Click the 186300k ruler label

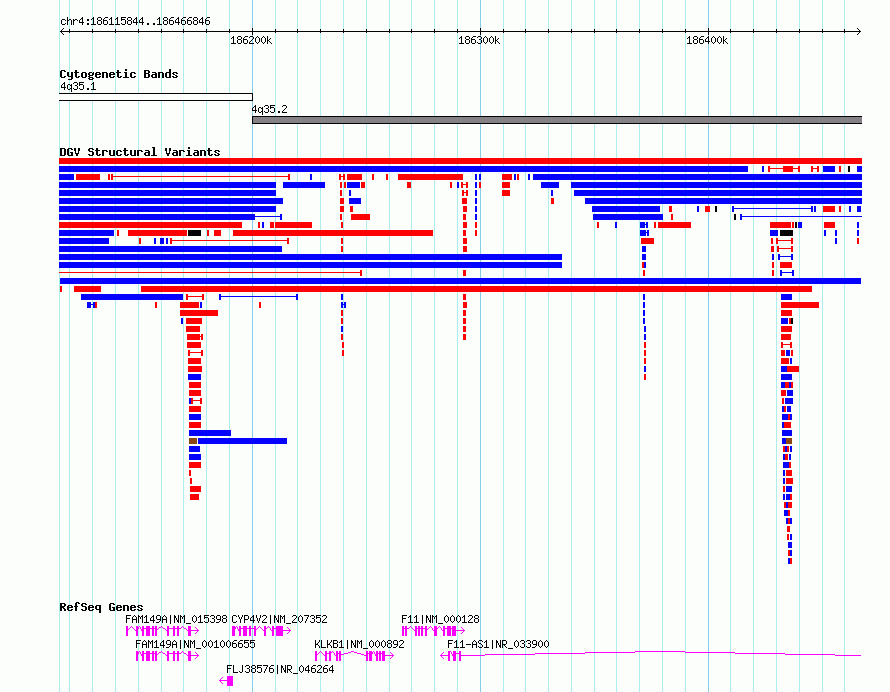pyautogui.click(x=479, y=40)
